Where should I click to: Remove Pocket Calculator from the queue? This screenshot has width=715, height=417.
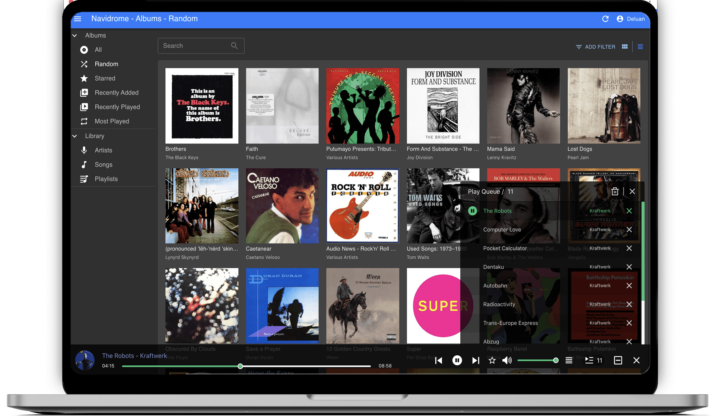coord(629,248)
